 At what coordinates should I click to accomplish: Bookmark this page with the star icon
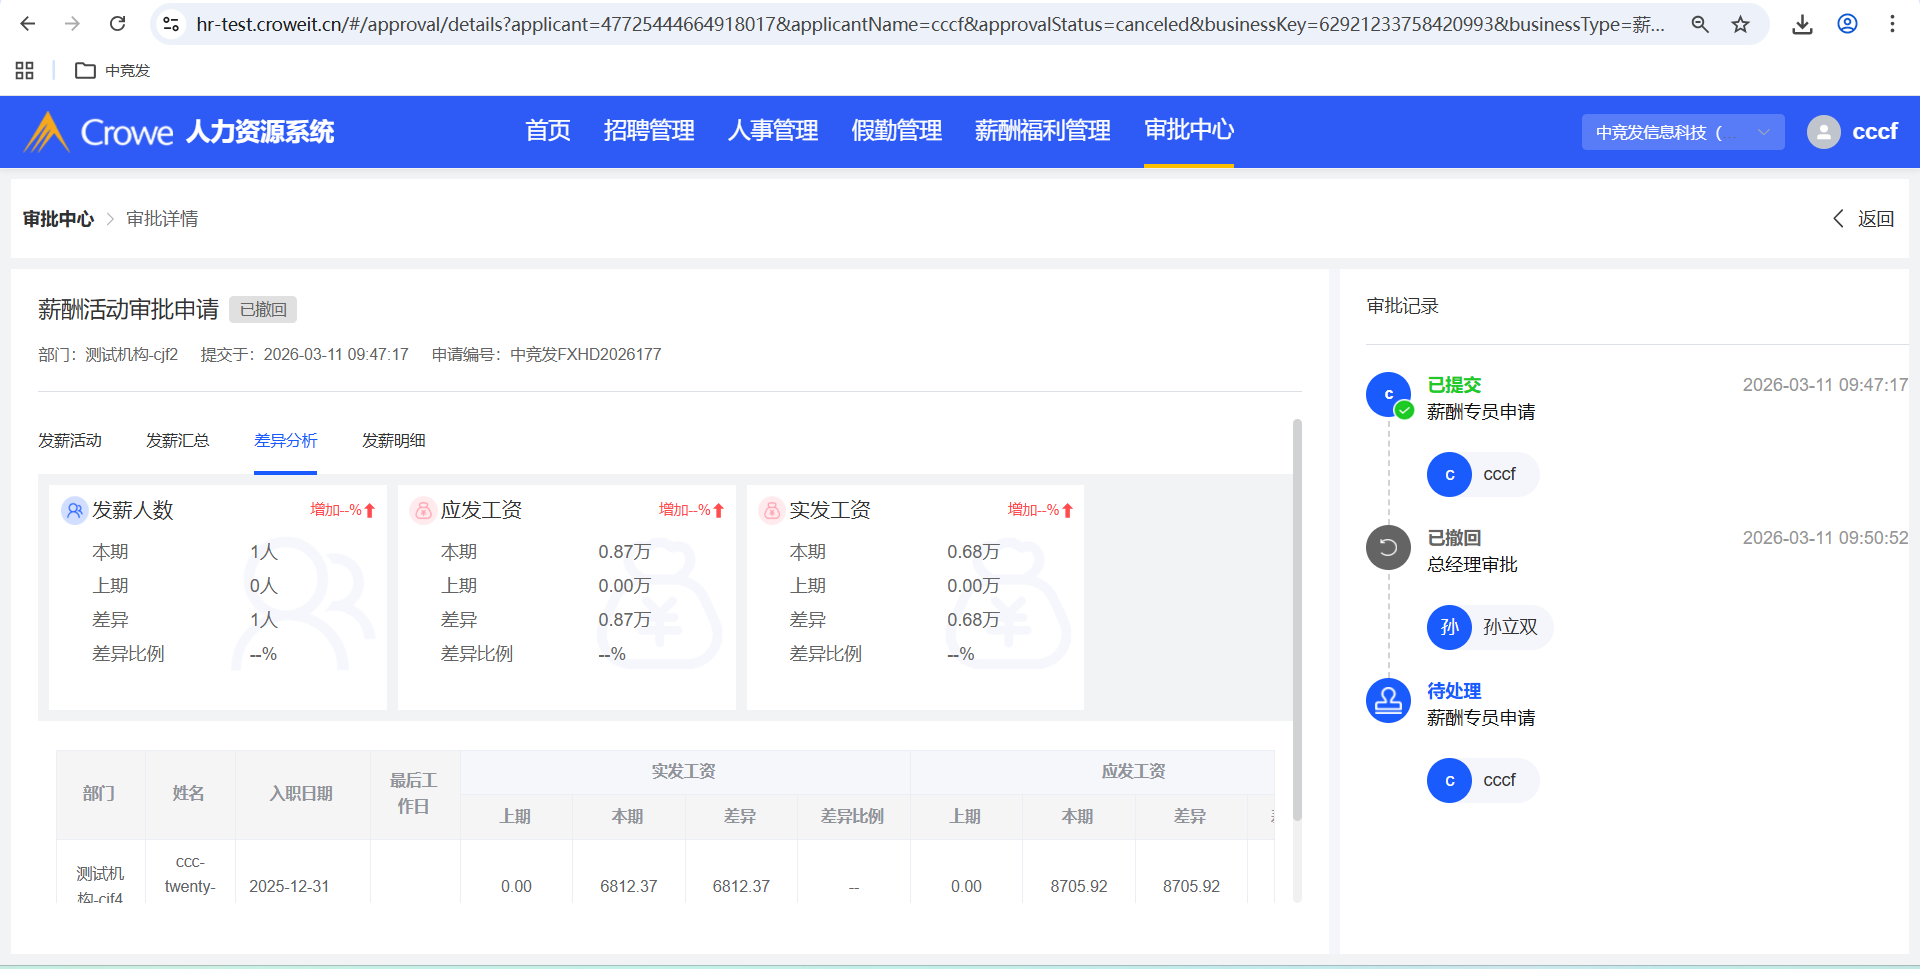pos(1741,24)
